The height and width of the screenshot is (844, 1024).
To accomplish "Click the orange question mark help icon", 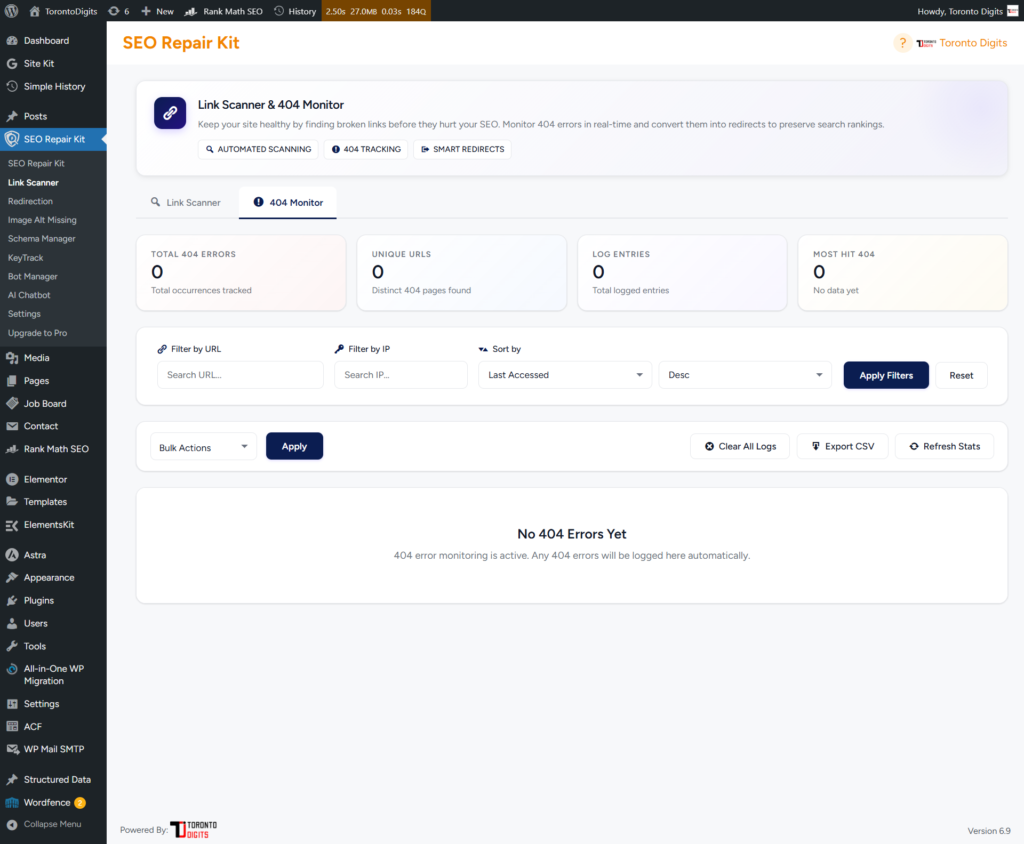I will click(902, 43).
